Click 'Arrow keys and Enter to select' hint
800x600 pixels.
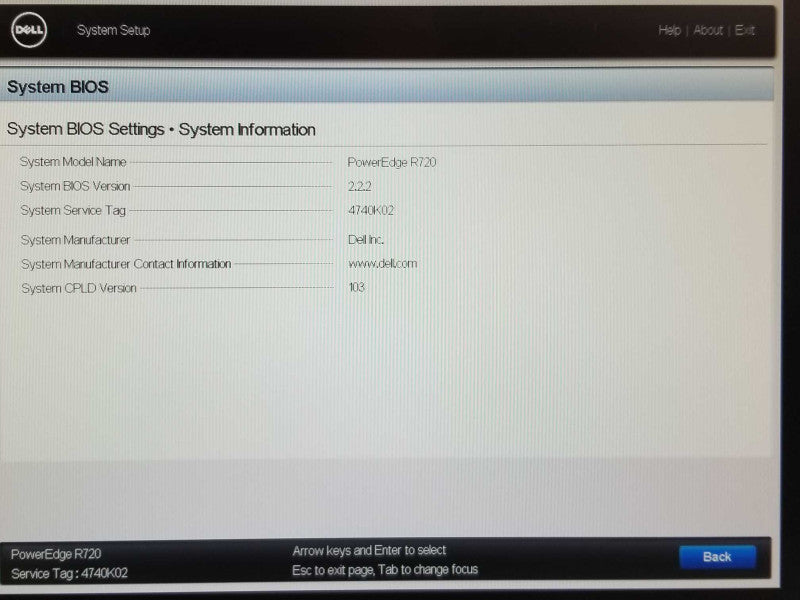(369, 551)
